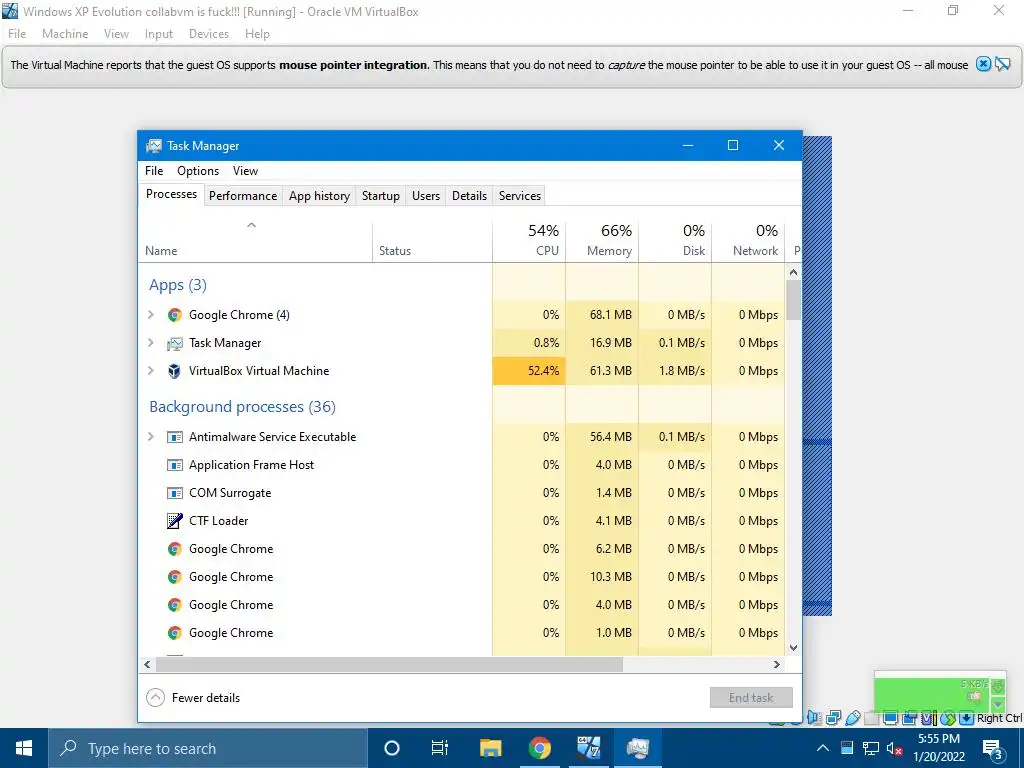Open Task View from the taskbar
Image resolution: width=1024 pixels, height=768 pixels.
coord(440,748)
